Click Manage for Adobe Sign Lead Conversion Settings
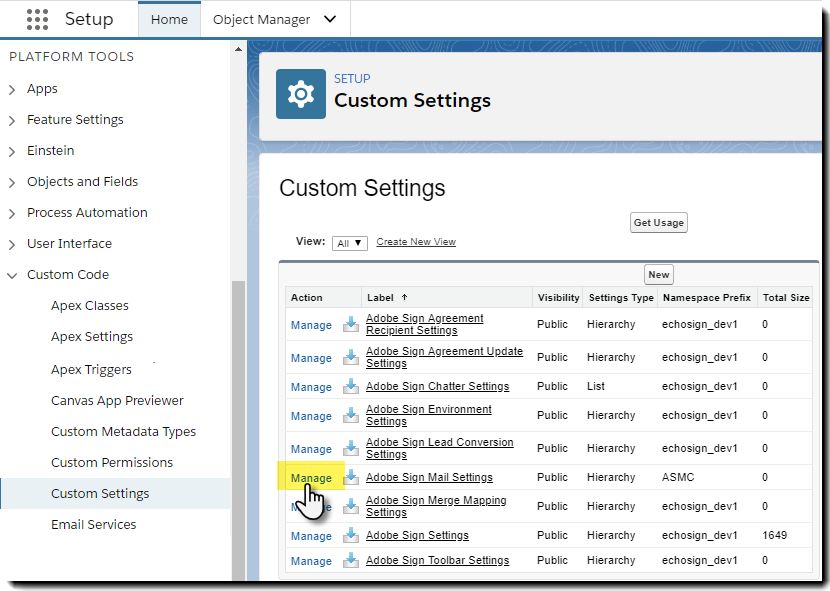Viewport: 830px width, 591px height. click(x=311, y=449)
